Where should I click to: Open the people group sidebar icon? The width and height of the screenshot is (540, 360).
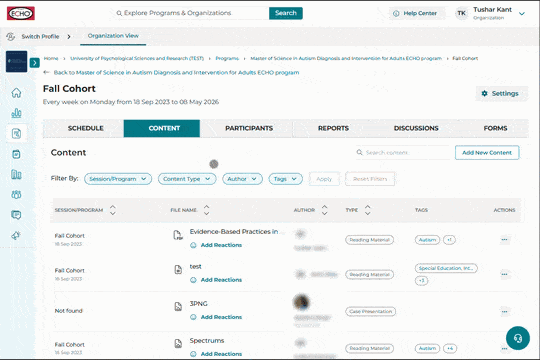pyautogui.click(x=16, y=195)
